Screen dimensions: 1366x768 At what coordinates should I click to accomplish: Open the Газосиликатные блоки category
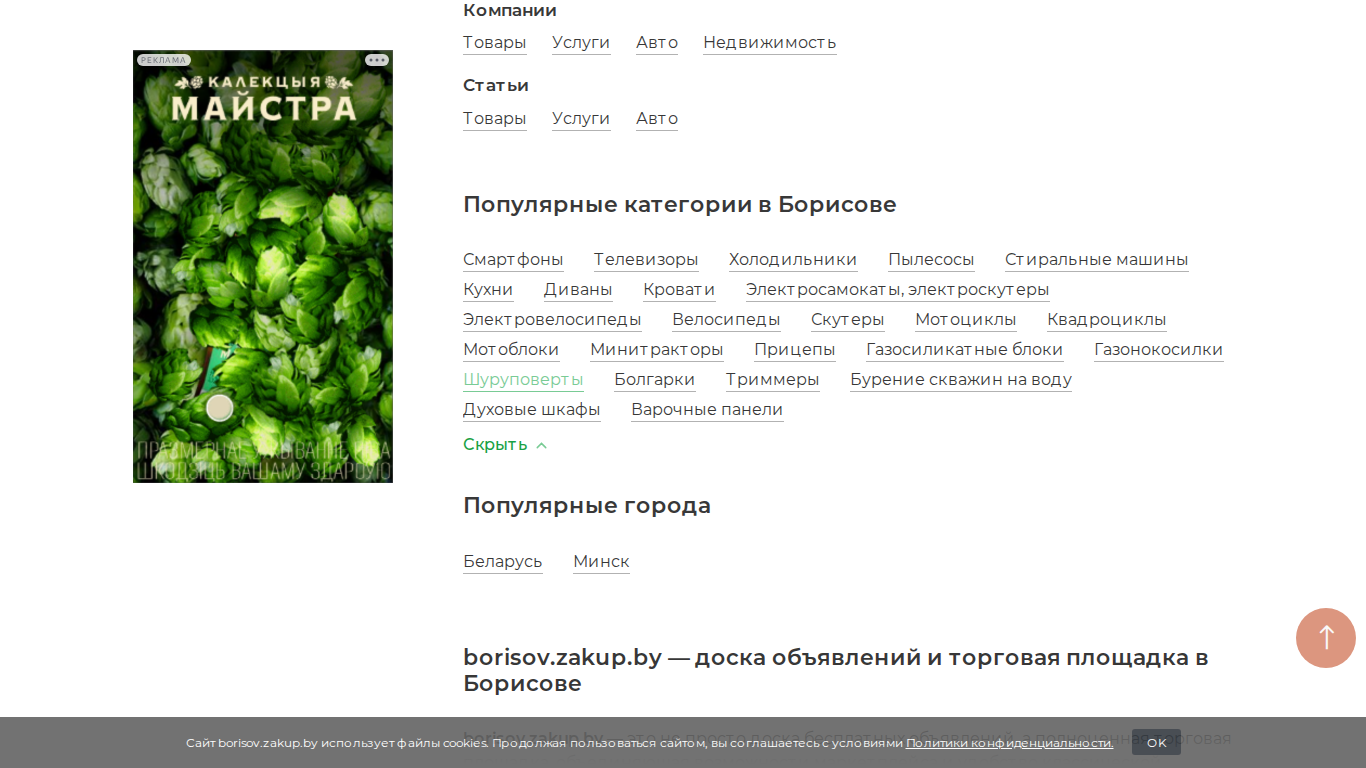965,350
